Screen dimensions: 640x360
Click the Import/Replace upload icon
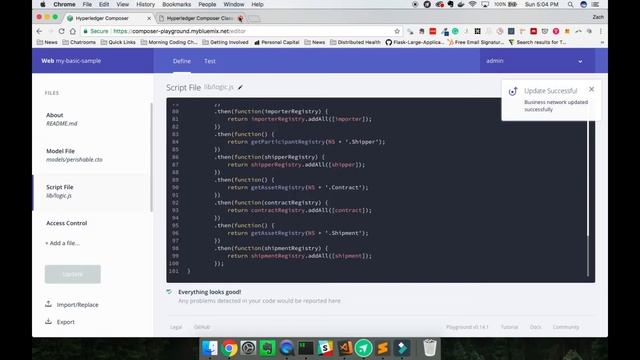pos(49,304)
